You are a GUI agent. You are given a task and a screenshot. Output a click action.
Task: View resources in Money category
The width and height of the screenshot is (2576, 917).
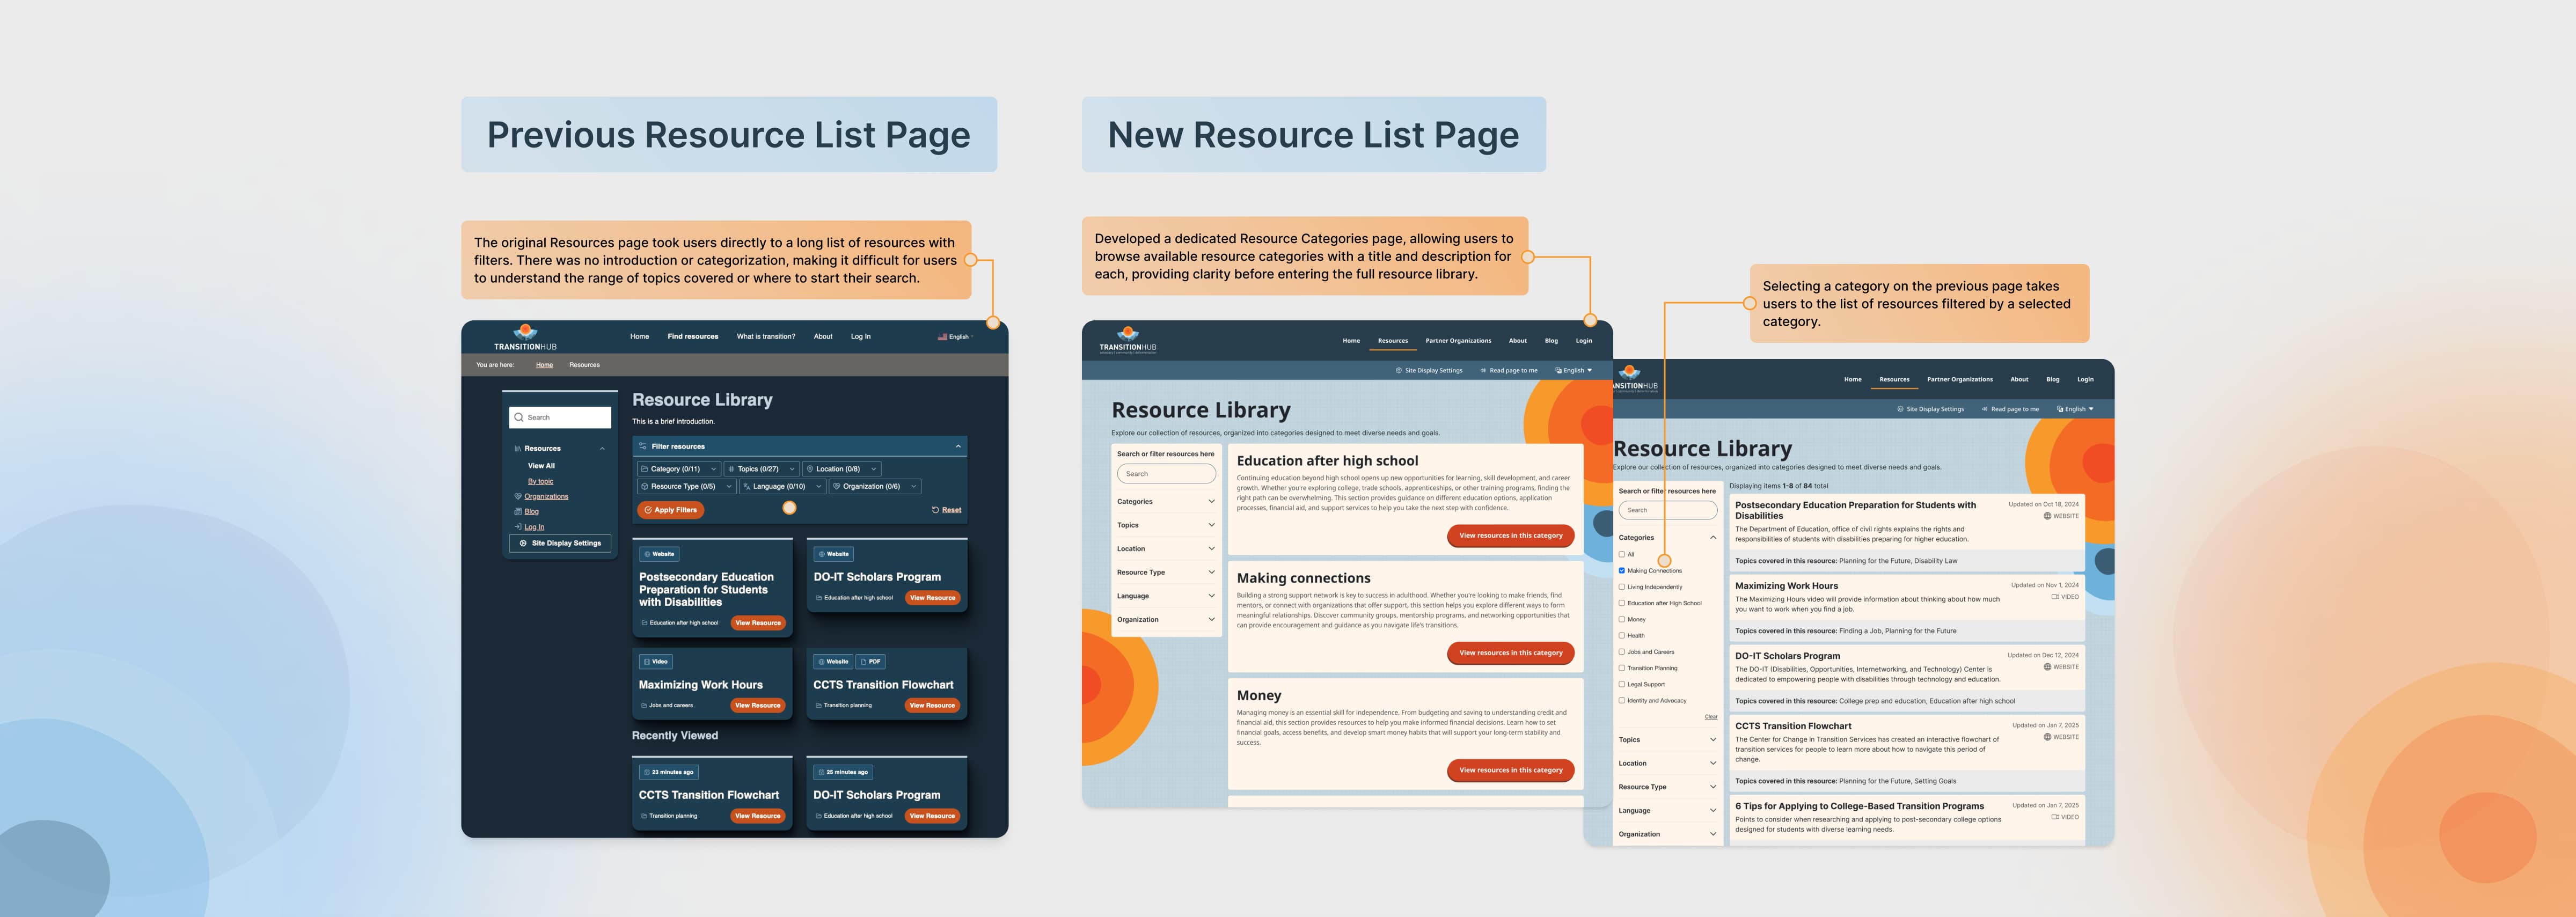tap(1510, 770)
